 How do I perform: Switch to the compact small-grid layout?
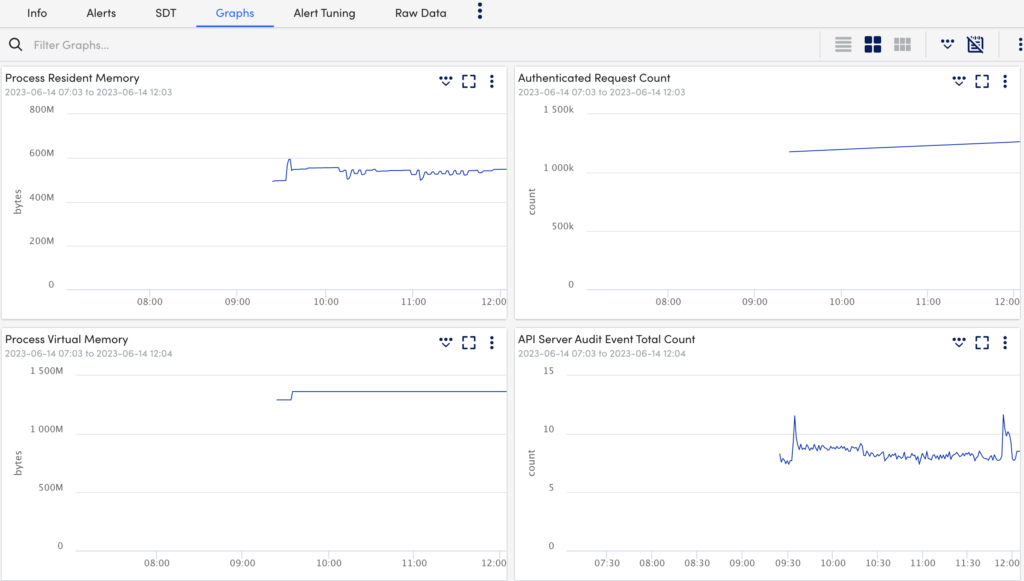(900, 44)
